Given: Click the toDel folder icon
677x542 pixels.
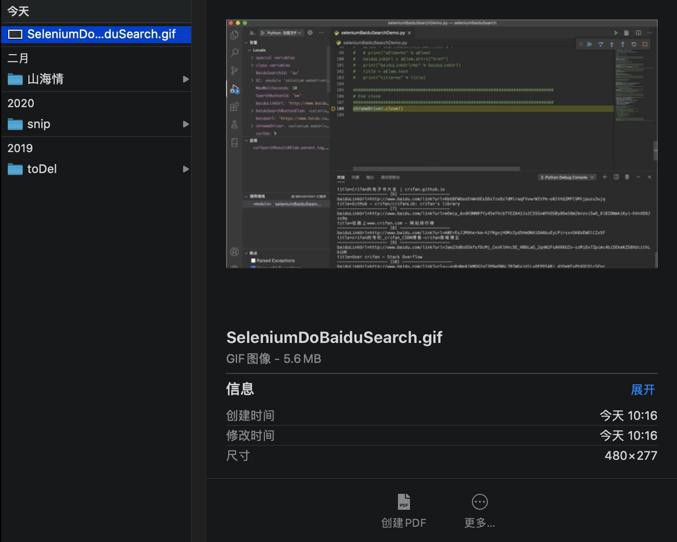Looking at the screenshot, I should [15, 169].
